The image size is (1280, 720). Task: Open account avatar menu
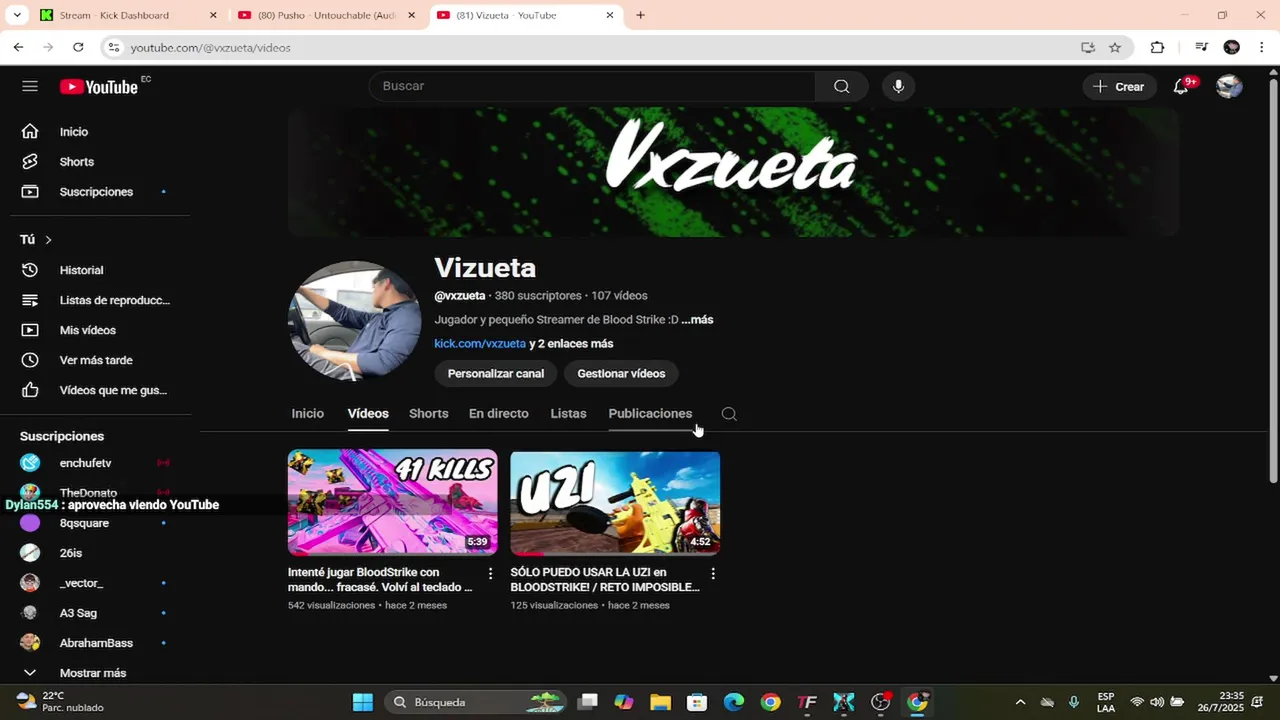1229,86
